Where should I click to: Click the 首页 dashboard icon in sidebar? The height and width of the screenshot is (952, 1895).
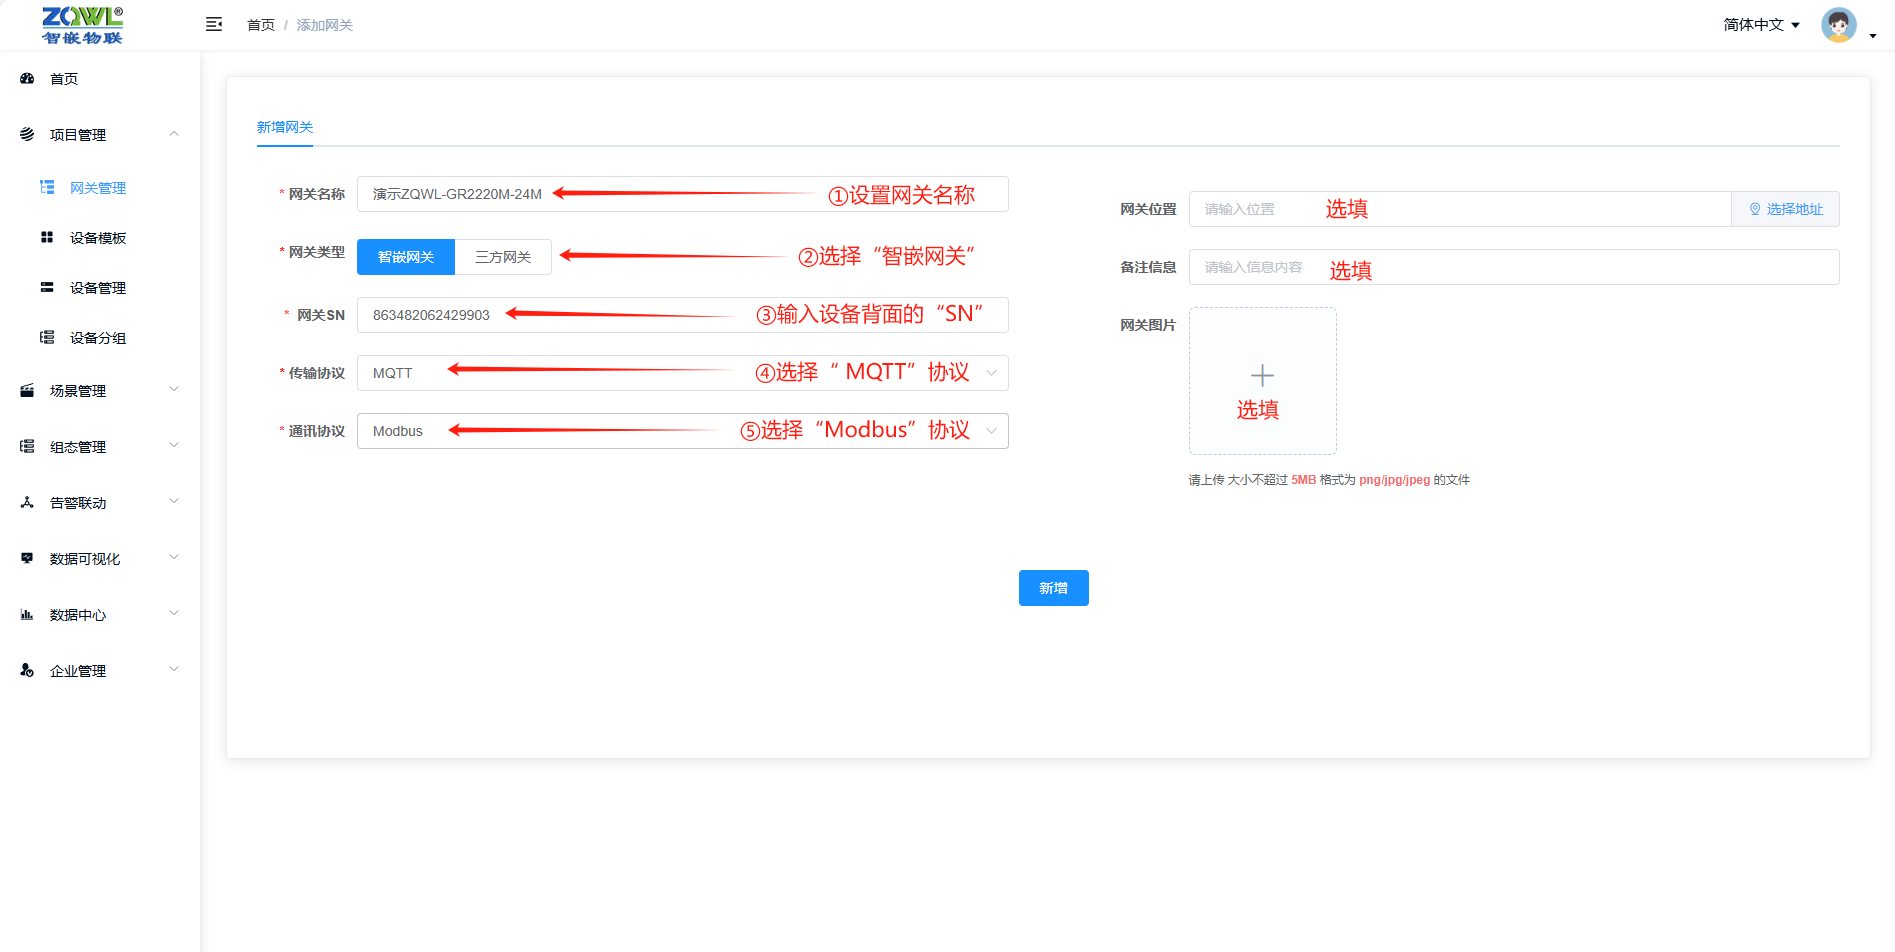[x=27, y=78]
